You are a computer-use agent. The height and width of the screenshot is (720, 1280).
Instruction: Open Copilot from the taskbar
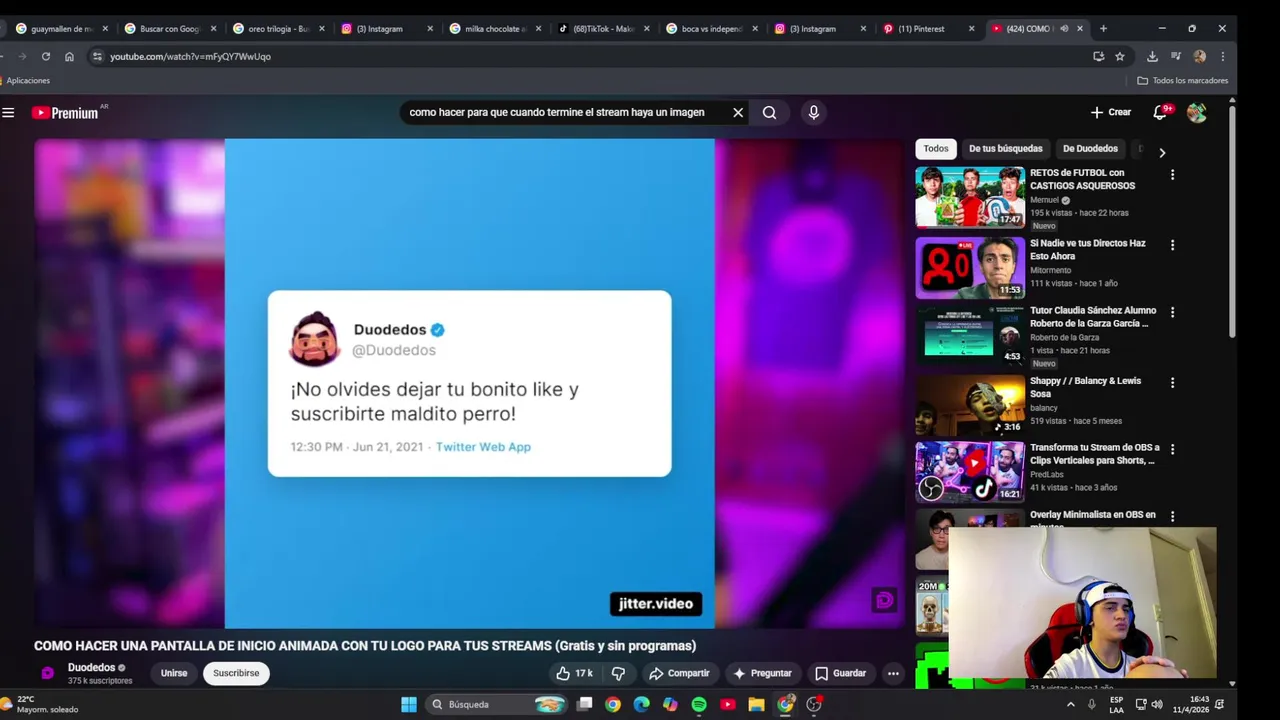pos(670,704)
